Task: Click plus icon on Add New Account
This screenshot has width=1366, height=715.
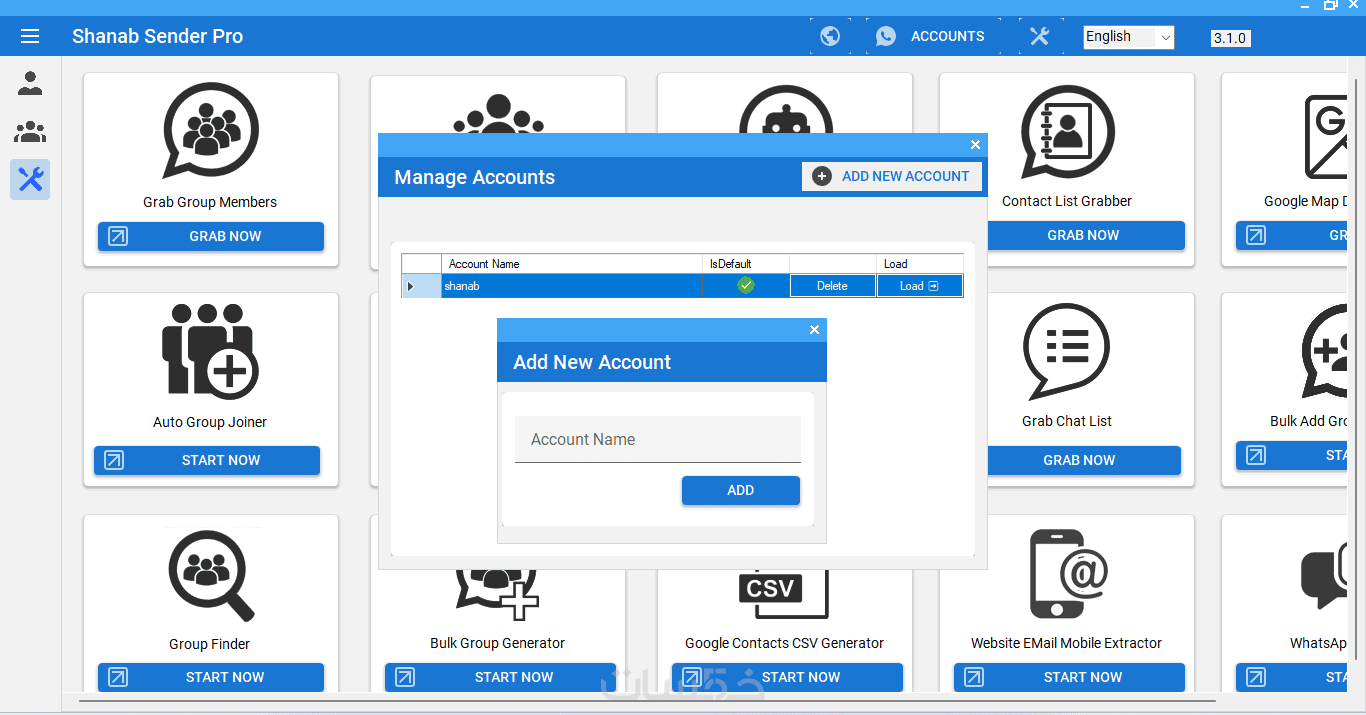Action: click(x=822, y=176)
